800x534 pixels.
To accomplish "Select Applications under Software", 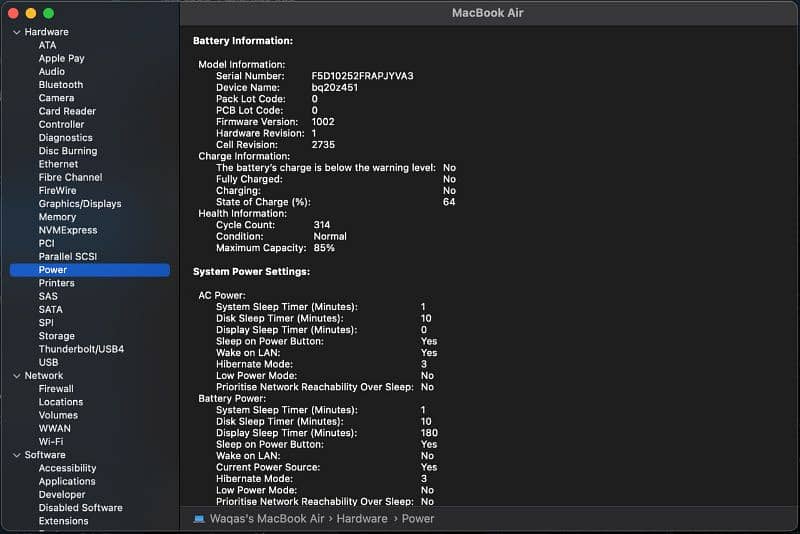I will coord(67,481).
